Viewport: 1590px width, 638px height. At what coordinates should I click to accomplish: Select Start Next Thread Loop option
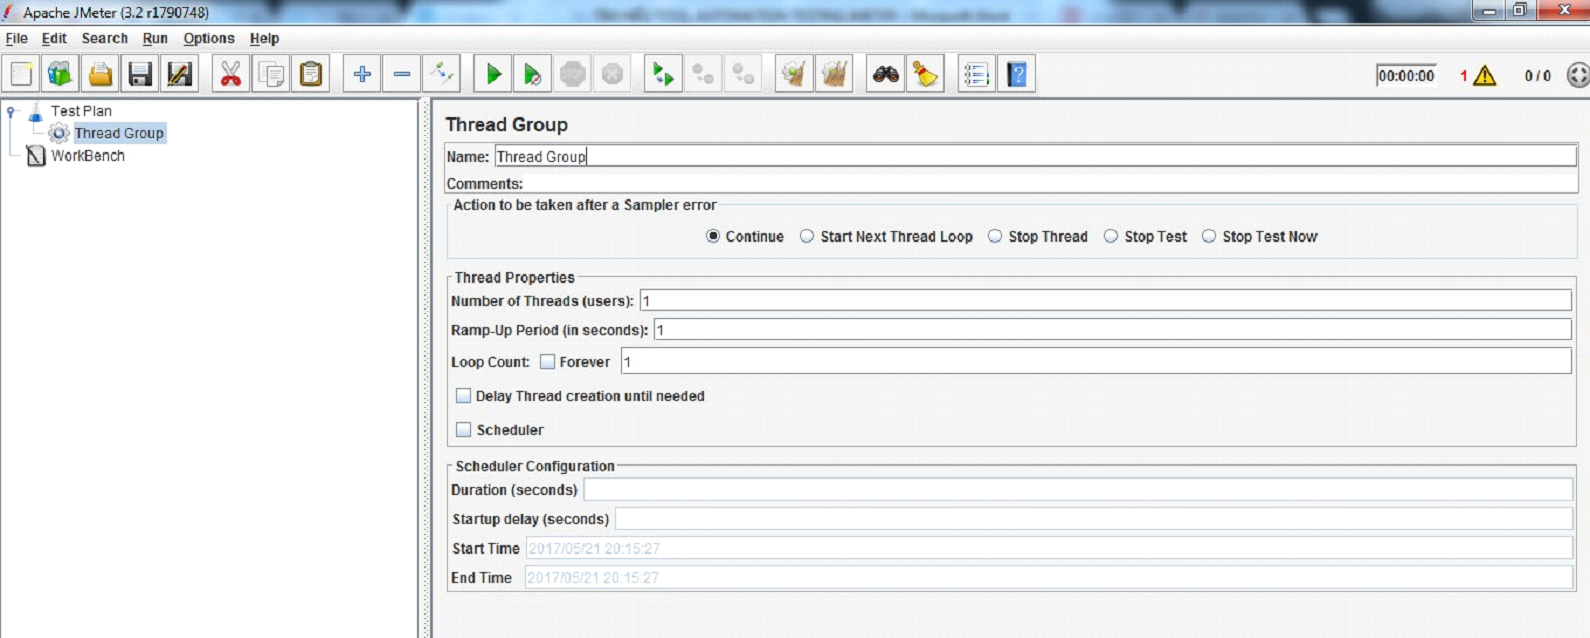[807, 237]
